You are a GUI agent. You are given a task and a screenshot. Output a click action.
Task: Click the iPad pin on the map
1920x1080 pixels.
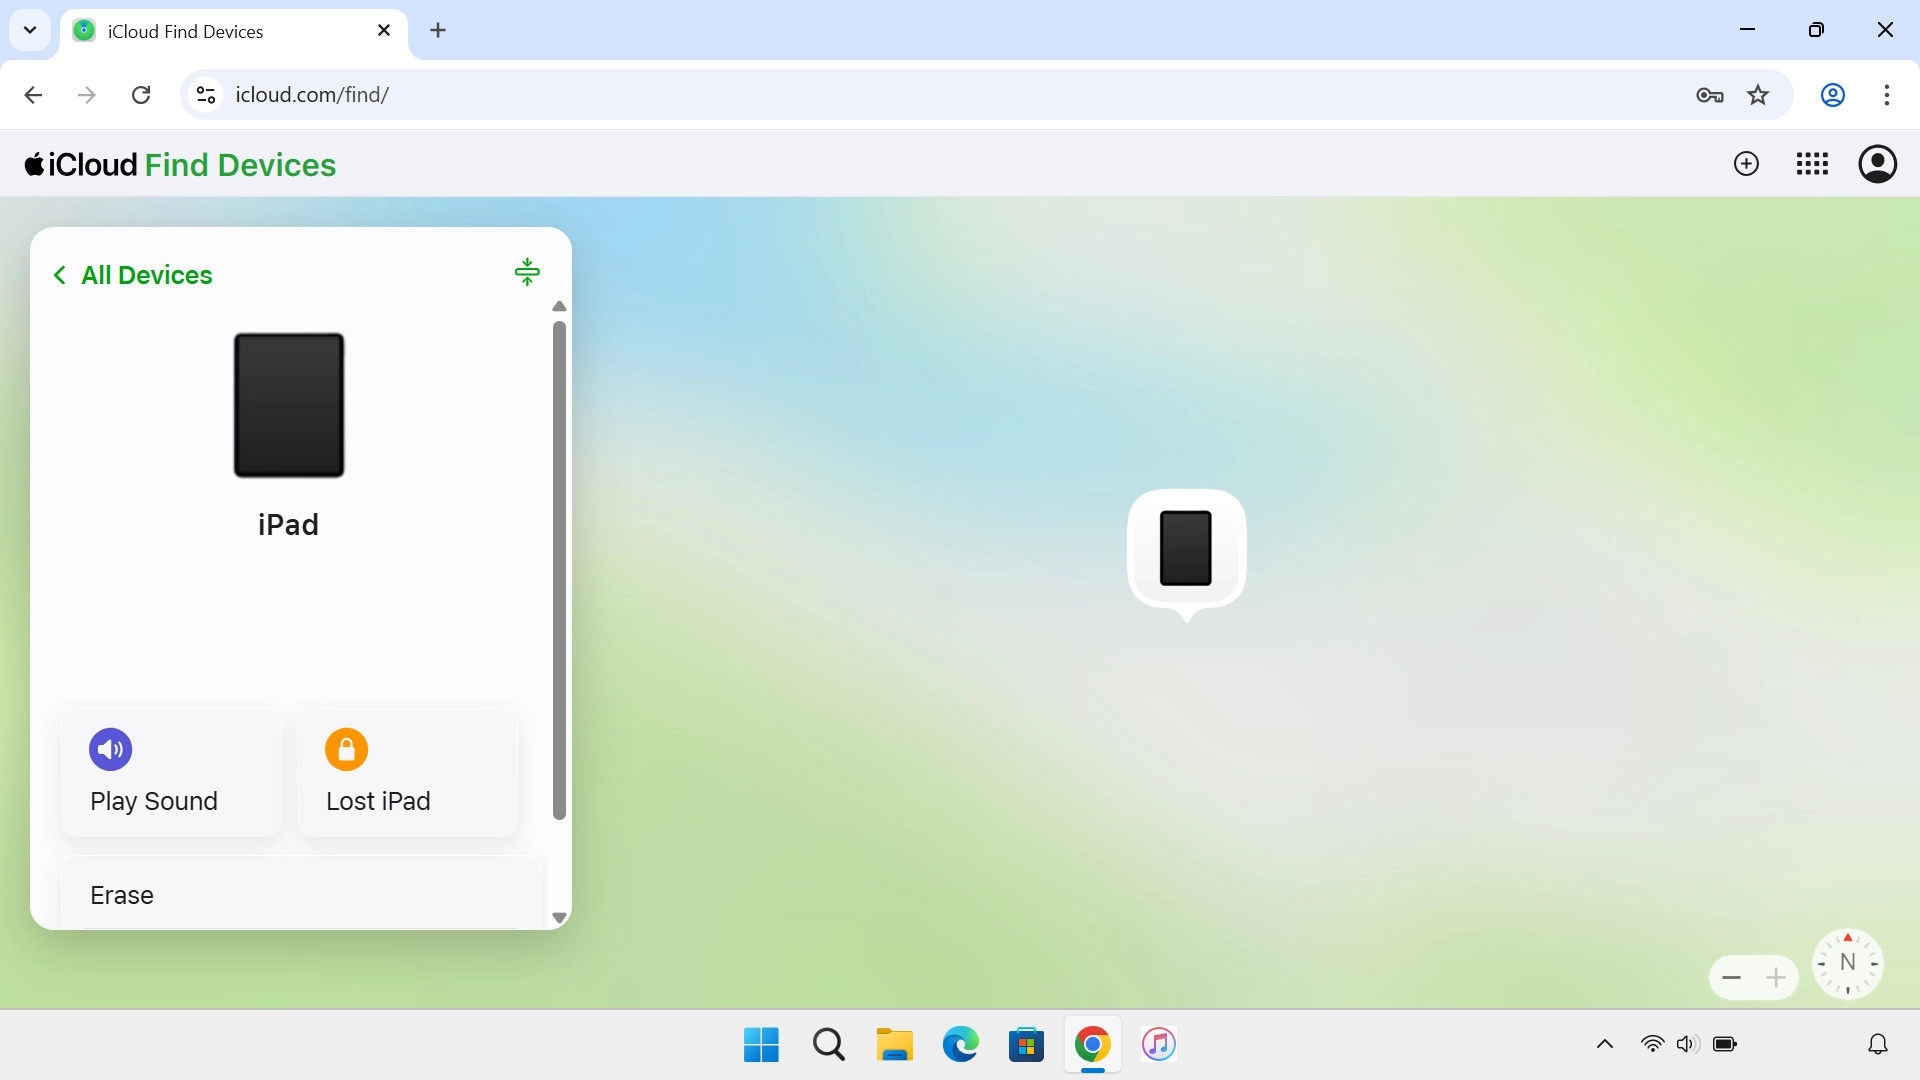pos(1186,550)
